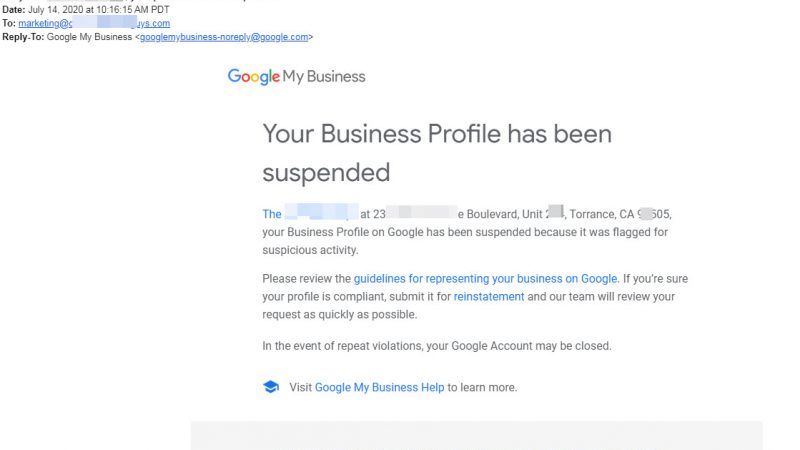Viewport: 800px width, 450px height.
Task: Click the "Torrance, CA" address text
Action: pyautogui.click(x=603, y=214)
